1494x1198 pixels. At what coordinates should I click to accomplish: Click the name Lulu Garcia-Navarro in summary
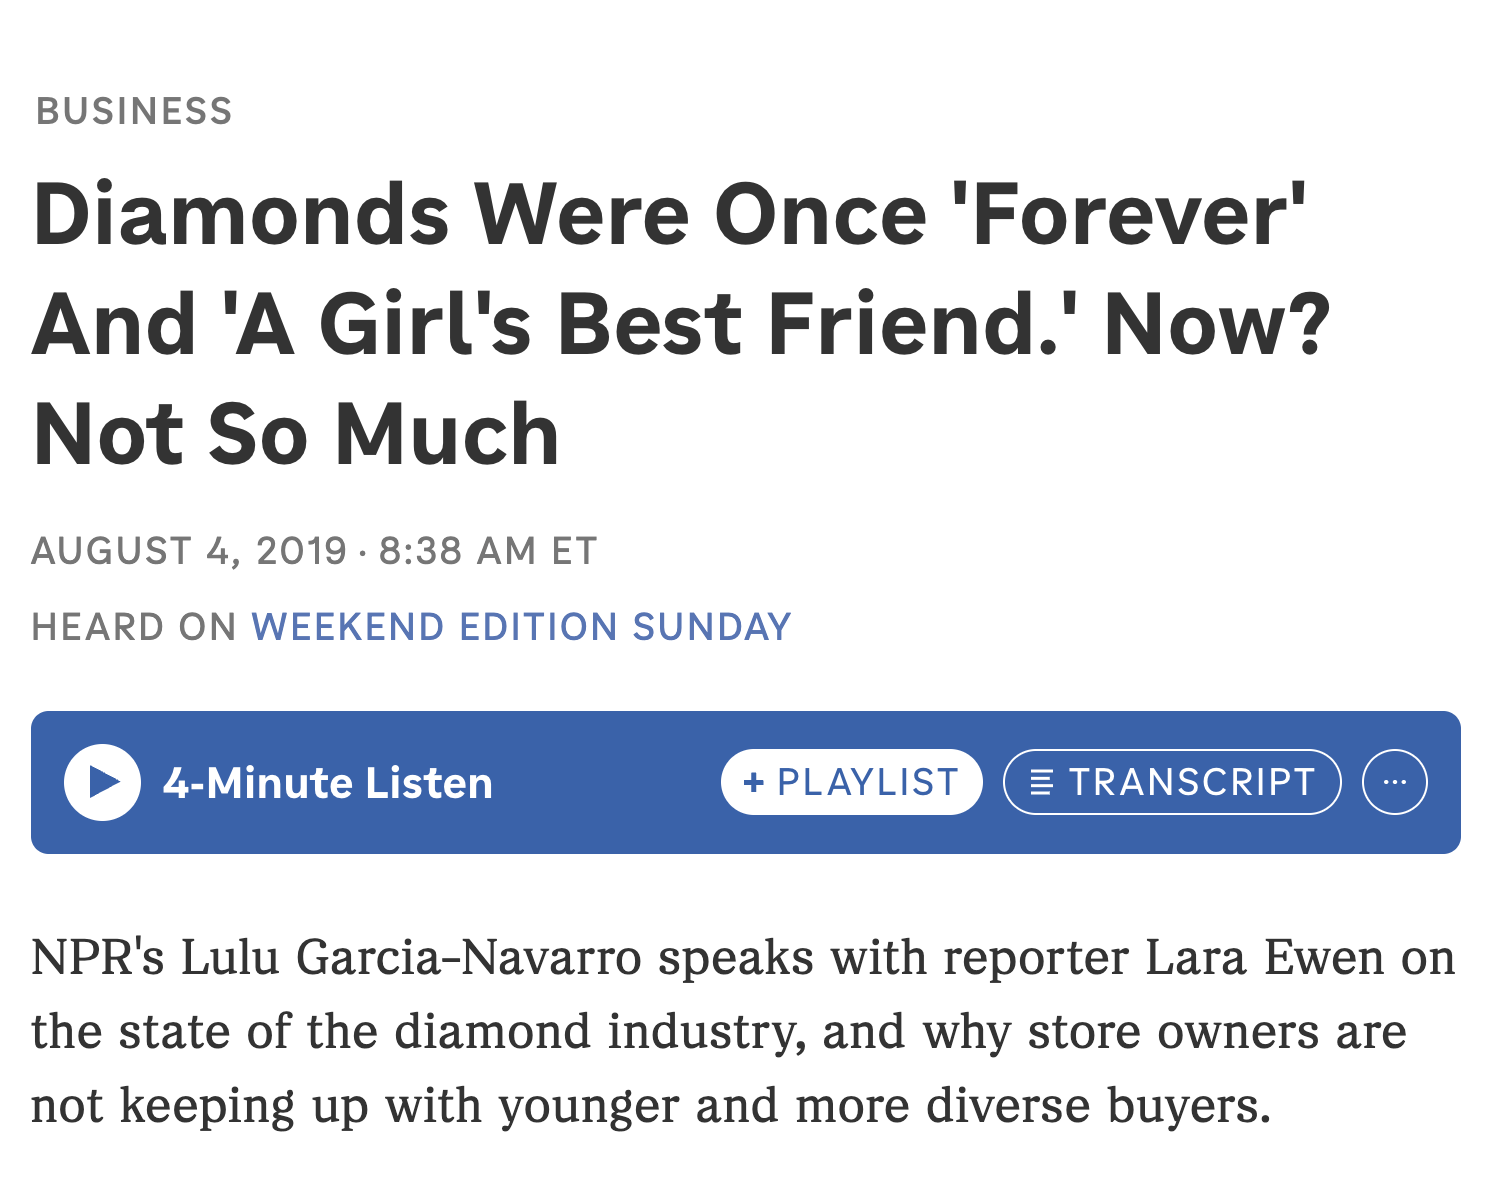click(x=411, y=958)
